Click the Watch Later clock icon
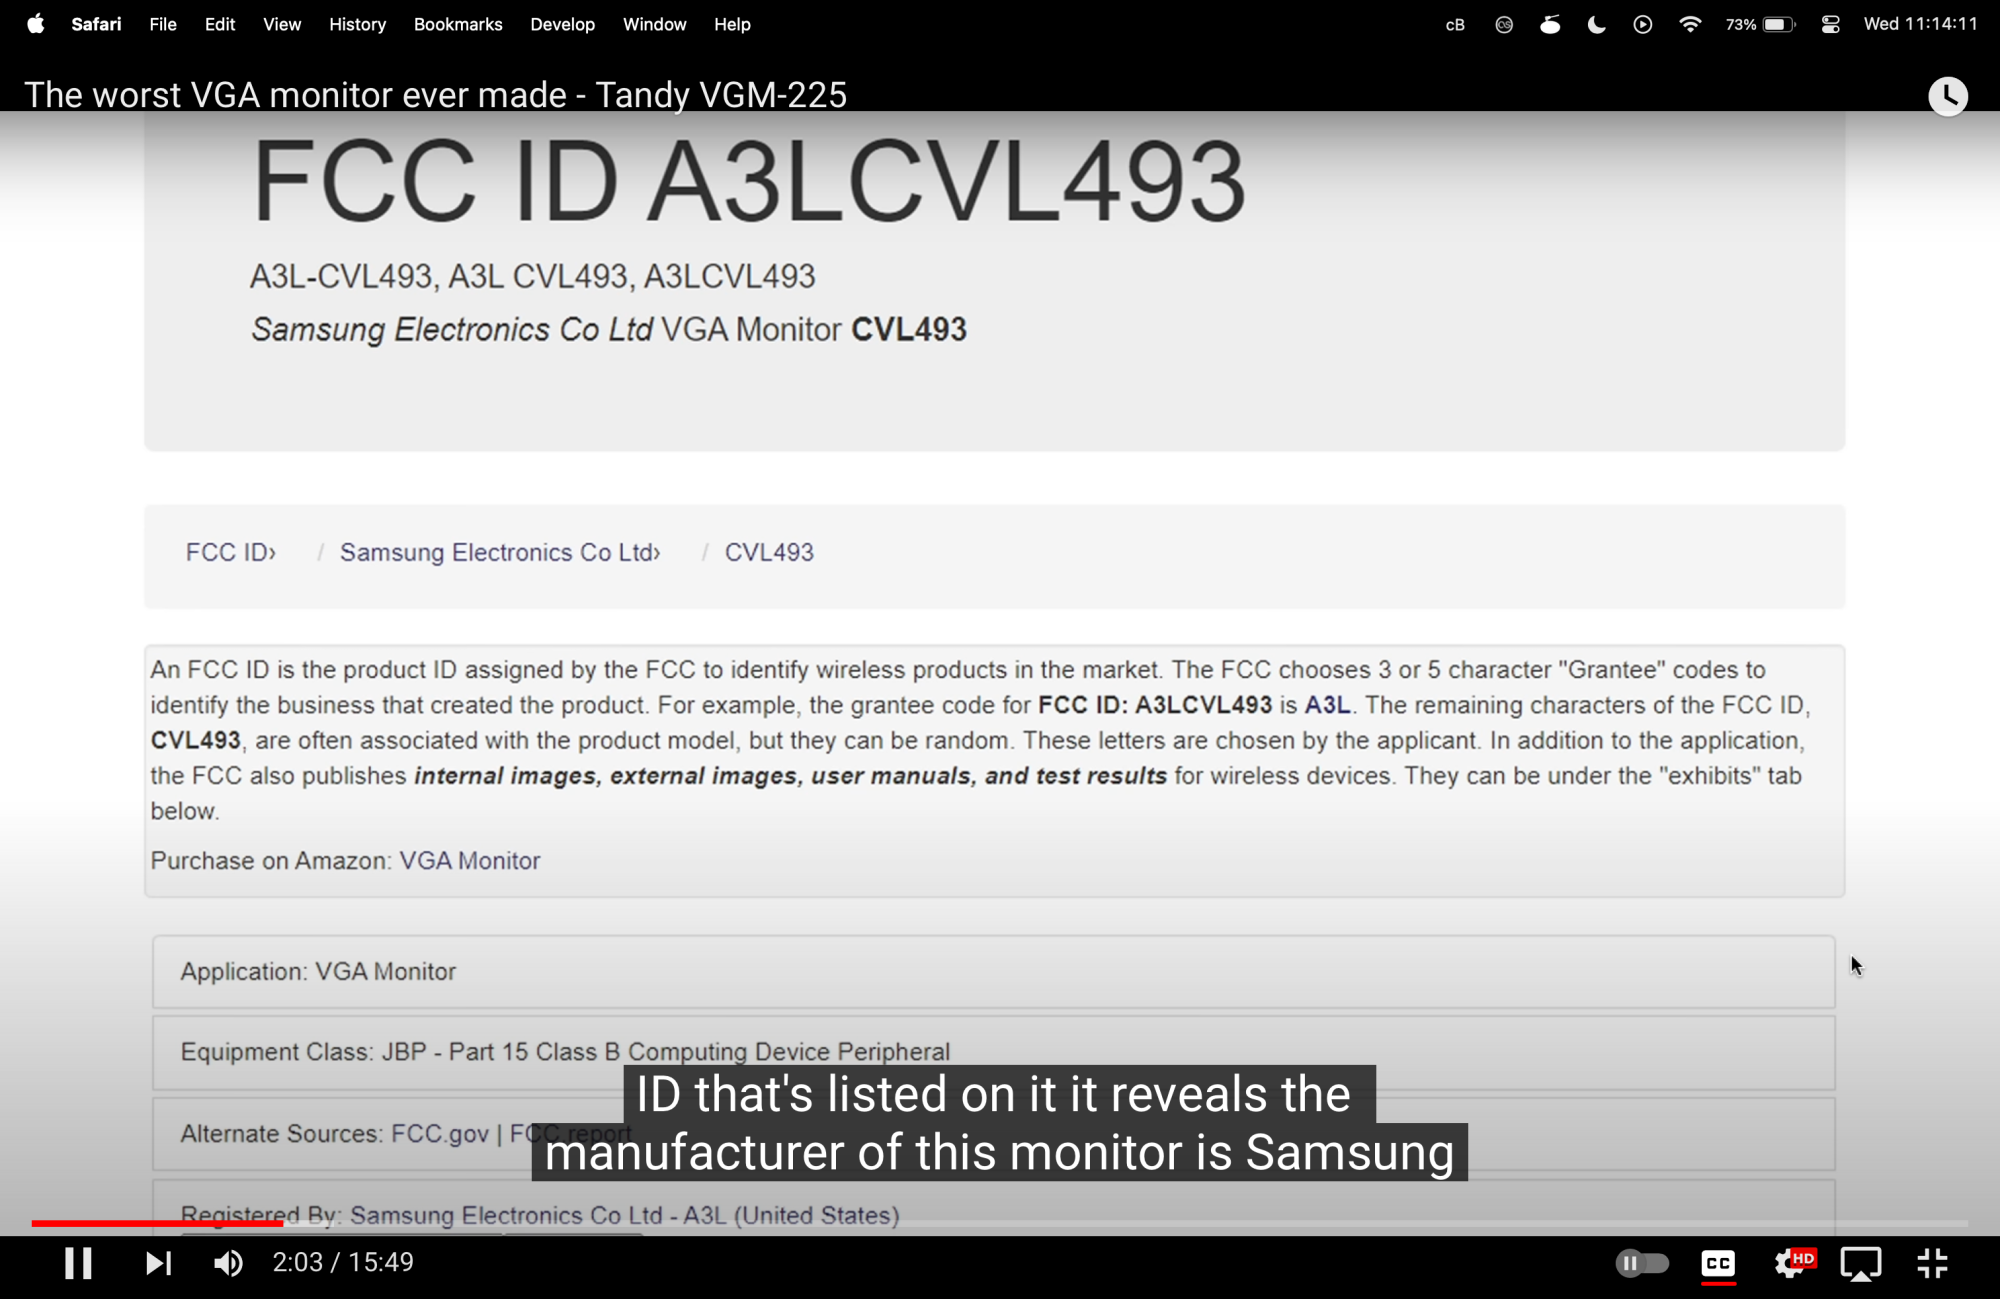 point(1947,96)
